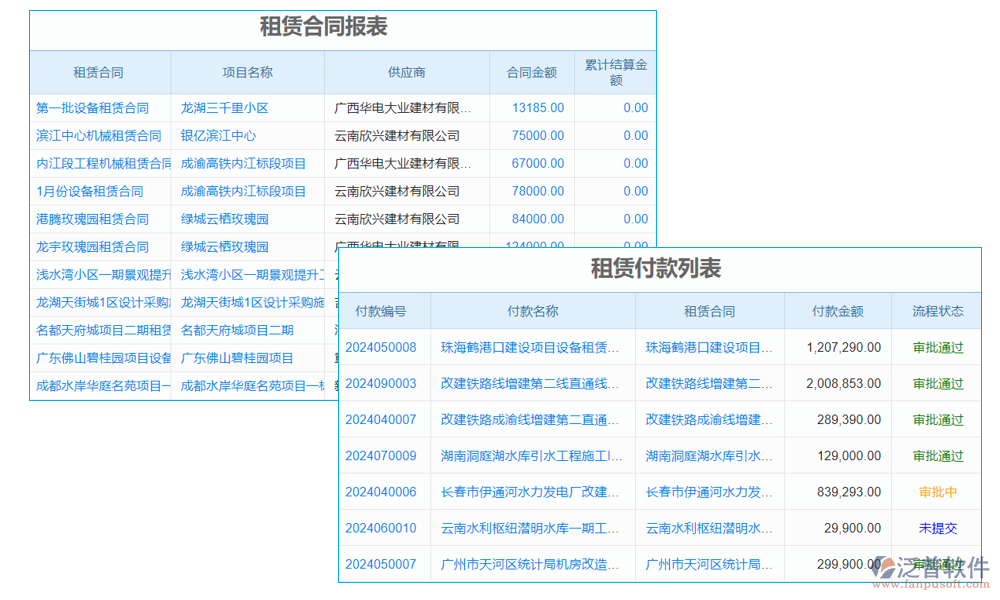Image resolution: width=1000 pixels, height=600 pixels.
Task: Open contract 湖南洞庭湖水库引水工程 in payment list
Action: [x=709, y=455]
